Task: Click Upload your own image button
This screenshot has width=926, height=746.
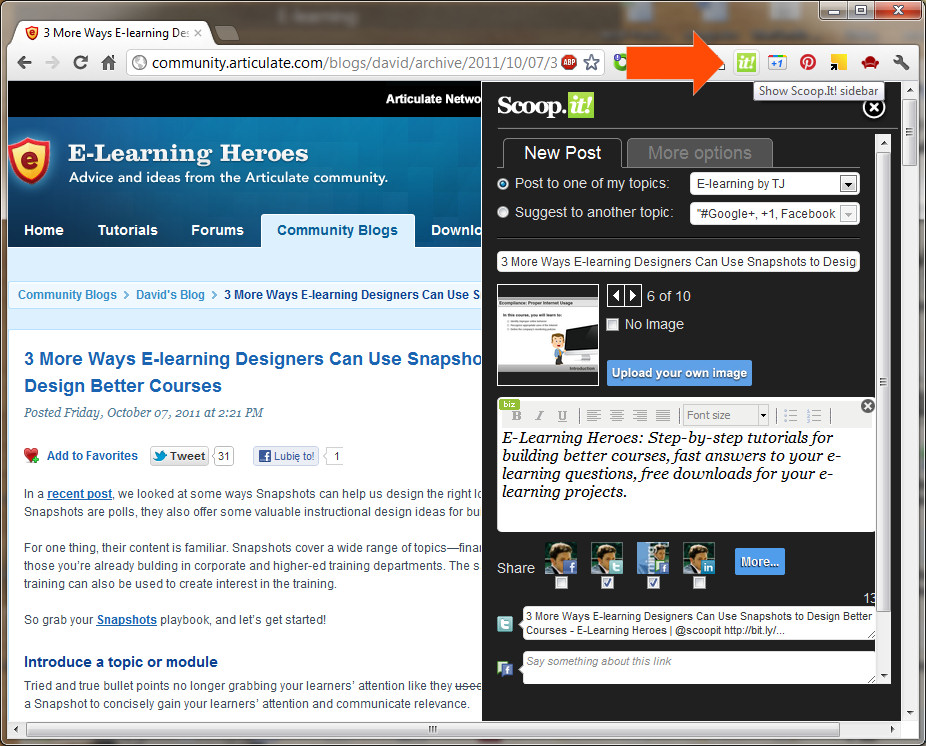Action: pyautogui.click(x=679, y=373)
